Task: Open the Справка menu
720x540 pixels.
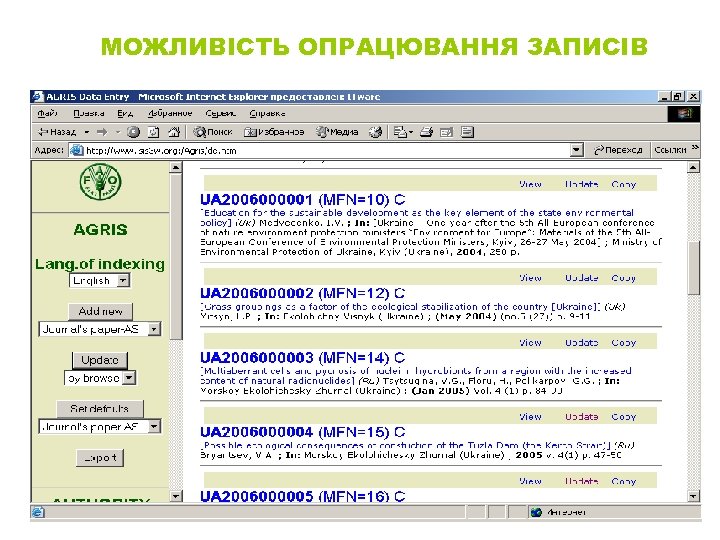Action: [x=267, y=113]
